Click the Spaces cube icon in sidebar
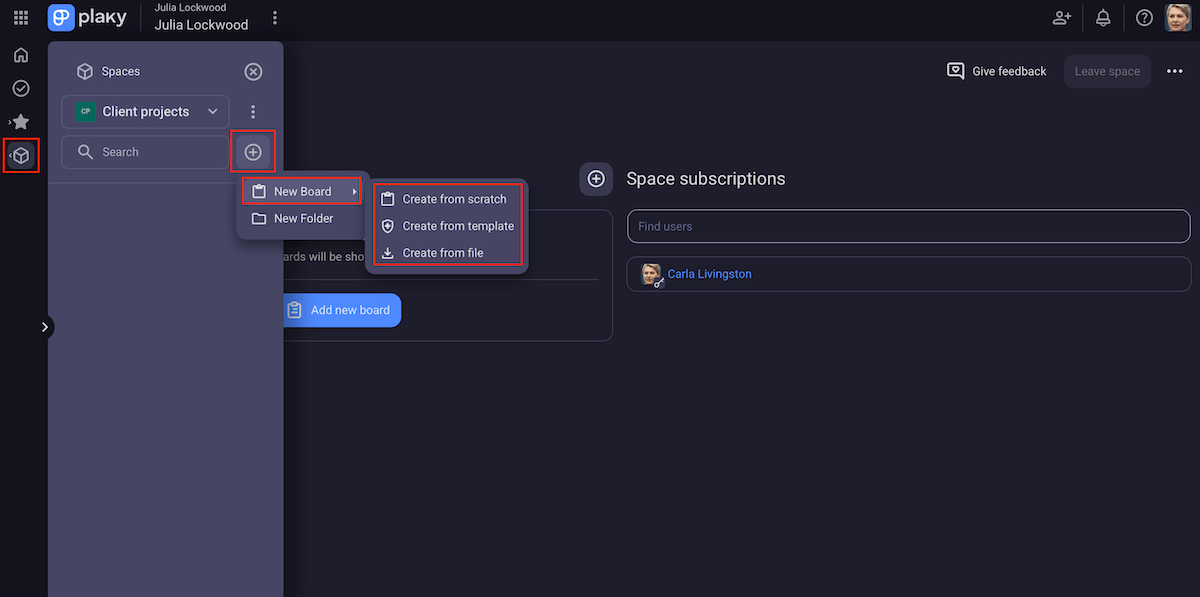Viewport: 1200px width, 597px height. pos(22,156)
